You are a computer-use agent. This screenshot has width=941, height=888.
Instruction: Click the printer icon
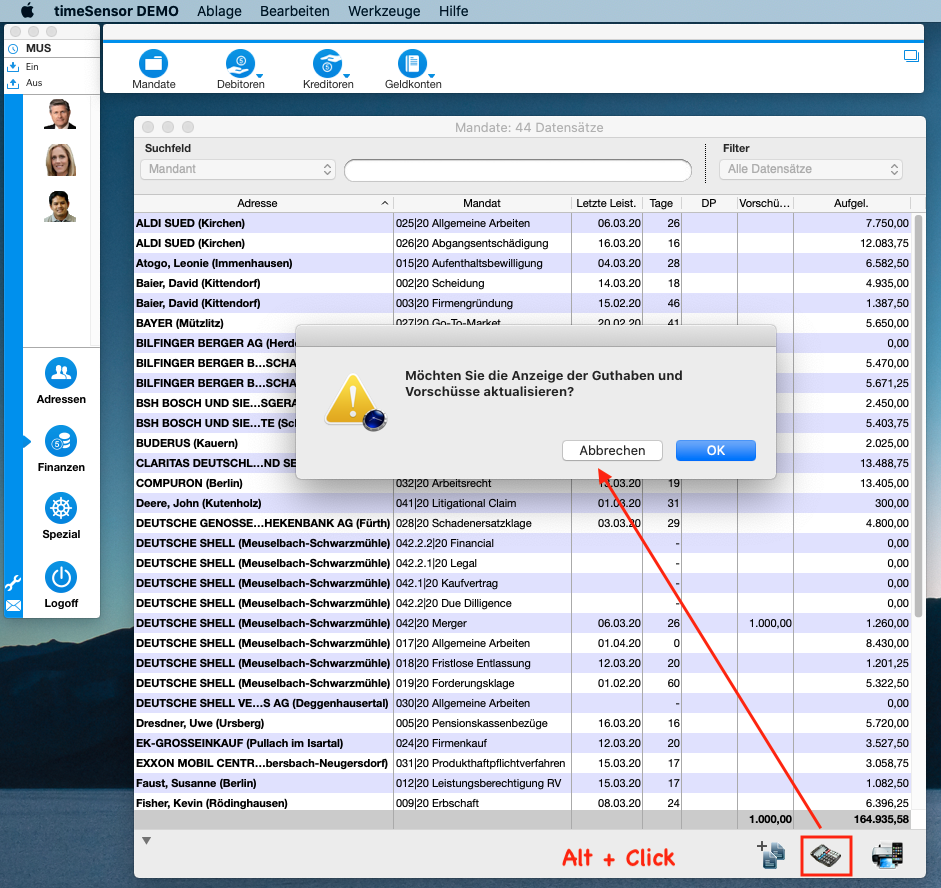887,855
